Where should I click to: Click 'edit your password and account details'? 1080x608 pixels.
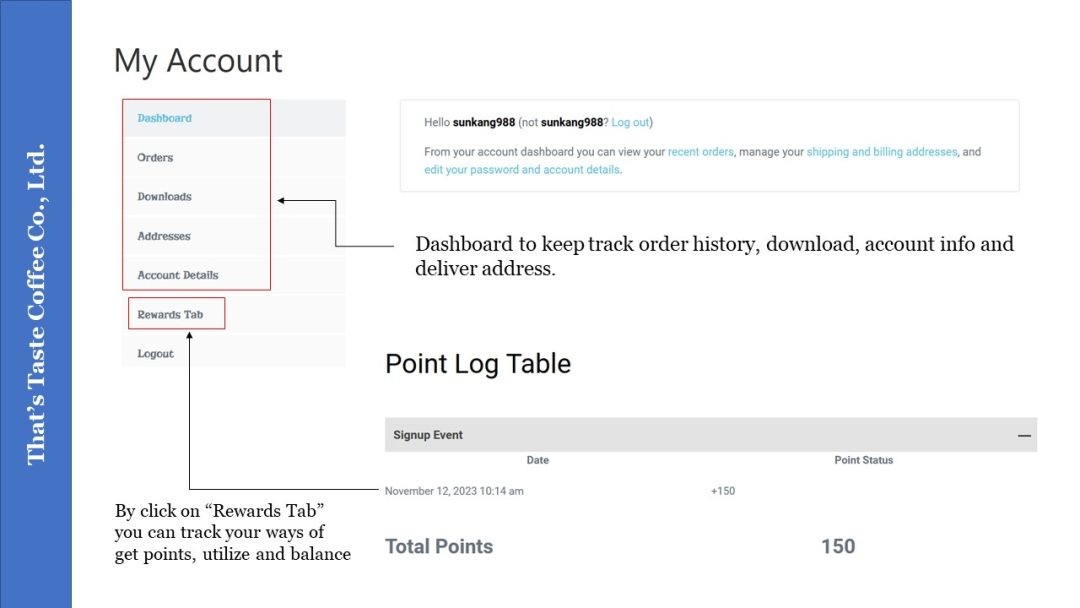(x=522, y=170)
